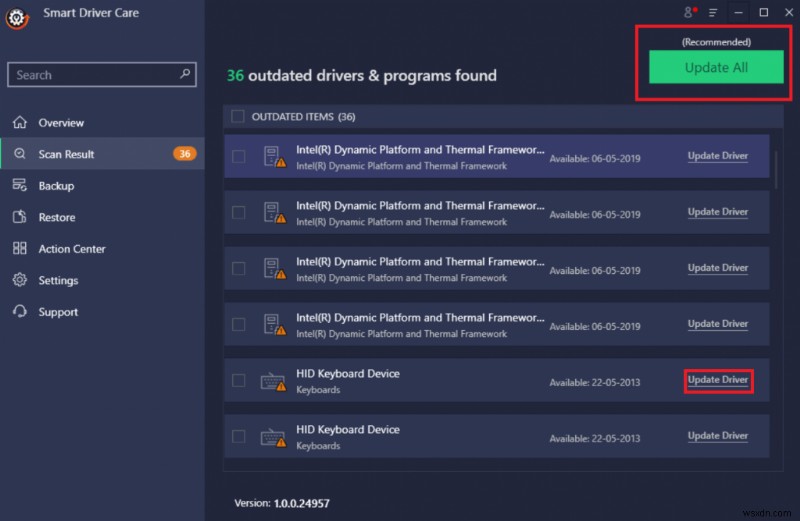Screen dimensions: 800x521
Task: Click the Smart Driver Care gear logo
Action: click(16, 18)
